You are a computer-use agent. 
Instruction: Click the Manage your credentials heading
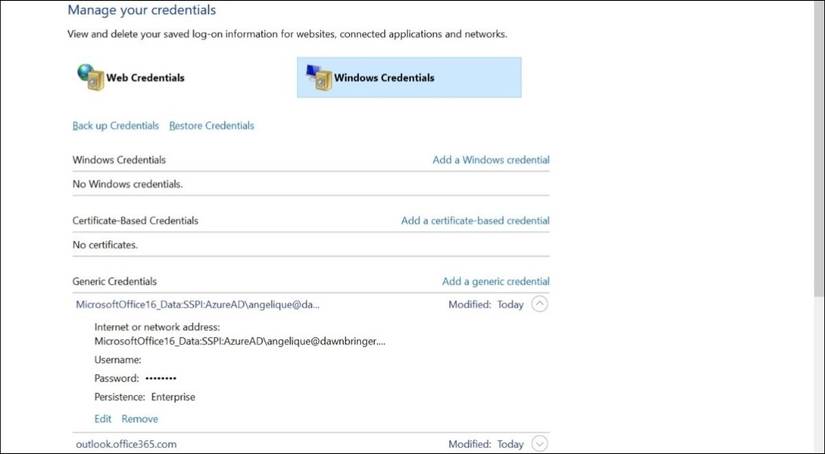[142, 10]
